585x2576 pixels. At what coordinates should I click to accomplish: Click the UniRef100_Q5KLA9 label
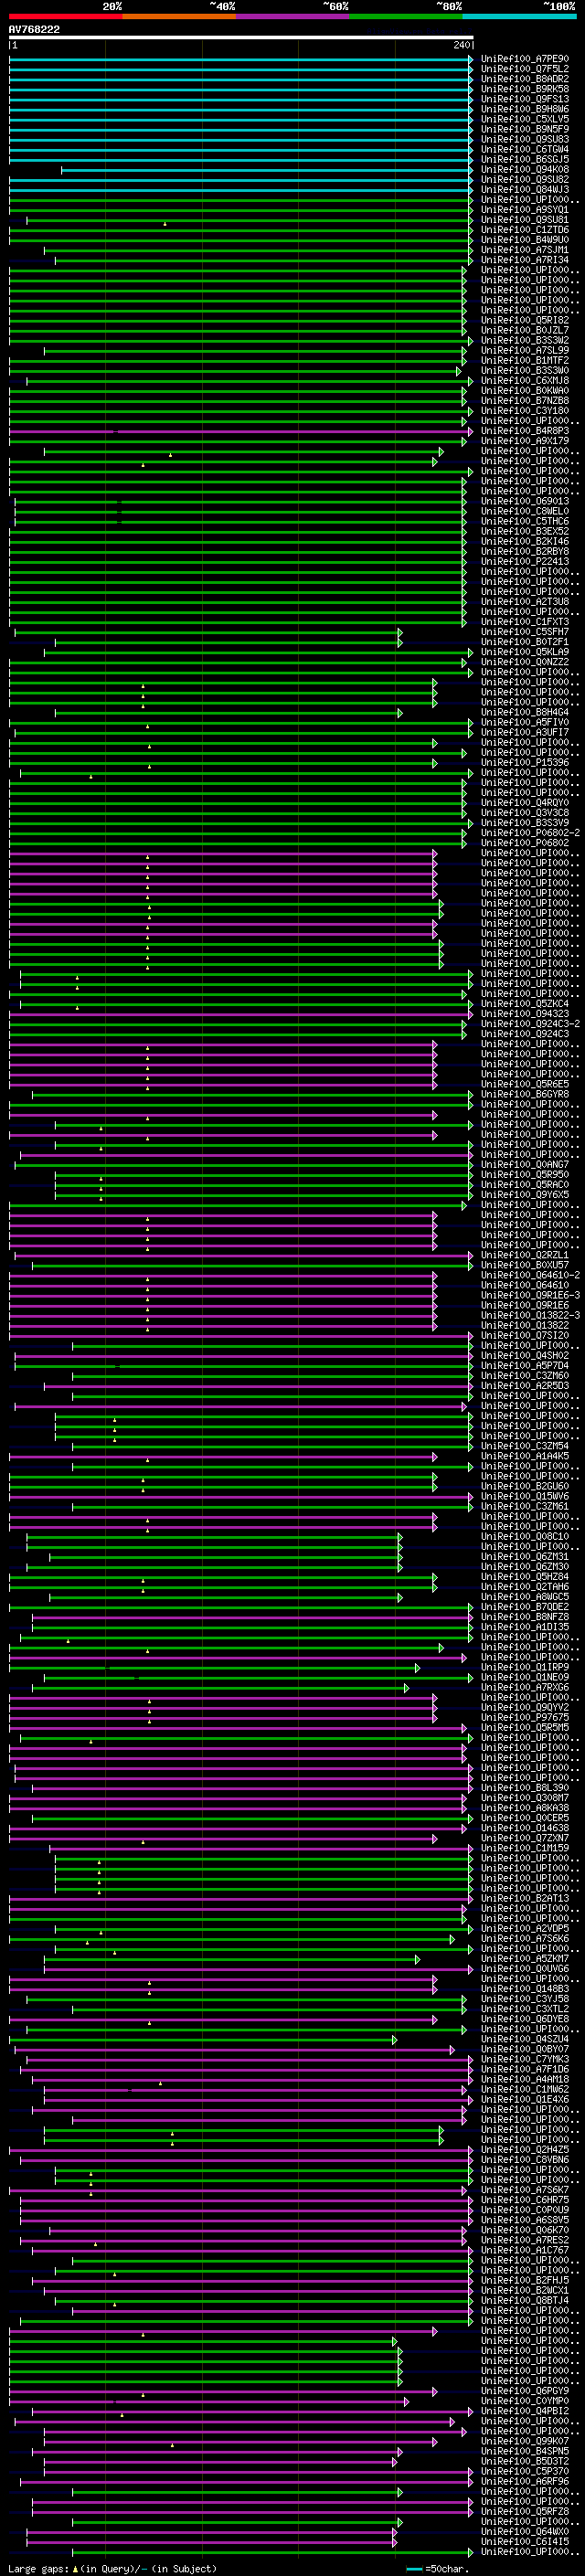click(525, 652)
